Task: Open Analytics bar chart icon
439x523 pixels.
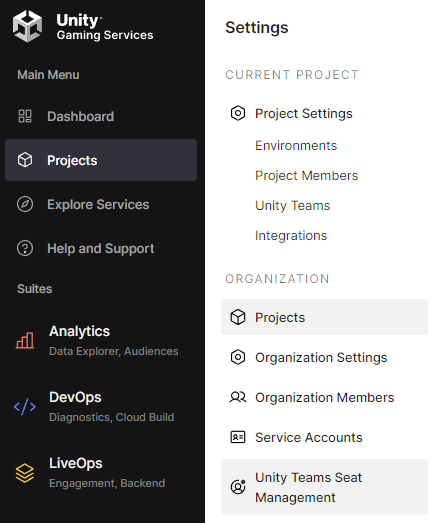Action: [25, 340]
